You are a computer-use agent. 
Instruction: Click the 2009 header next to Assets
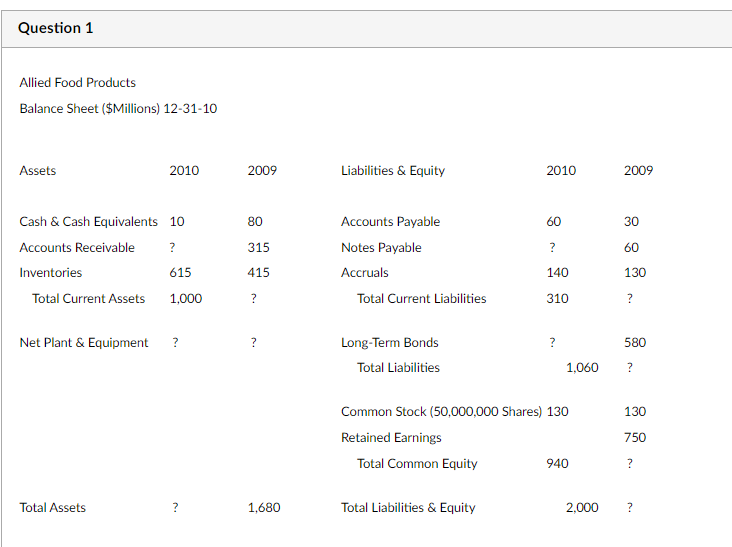pyautogui.click(x=262, y=170)
